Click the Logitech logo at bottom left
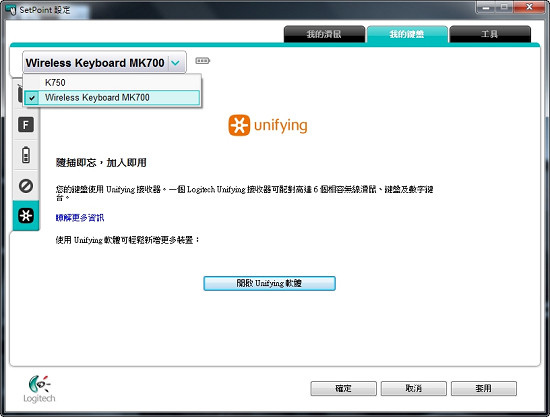This screenshot has height=417, width=550. coord(39,389)
